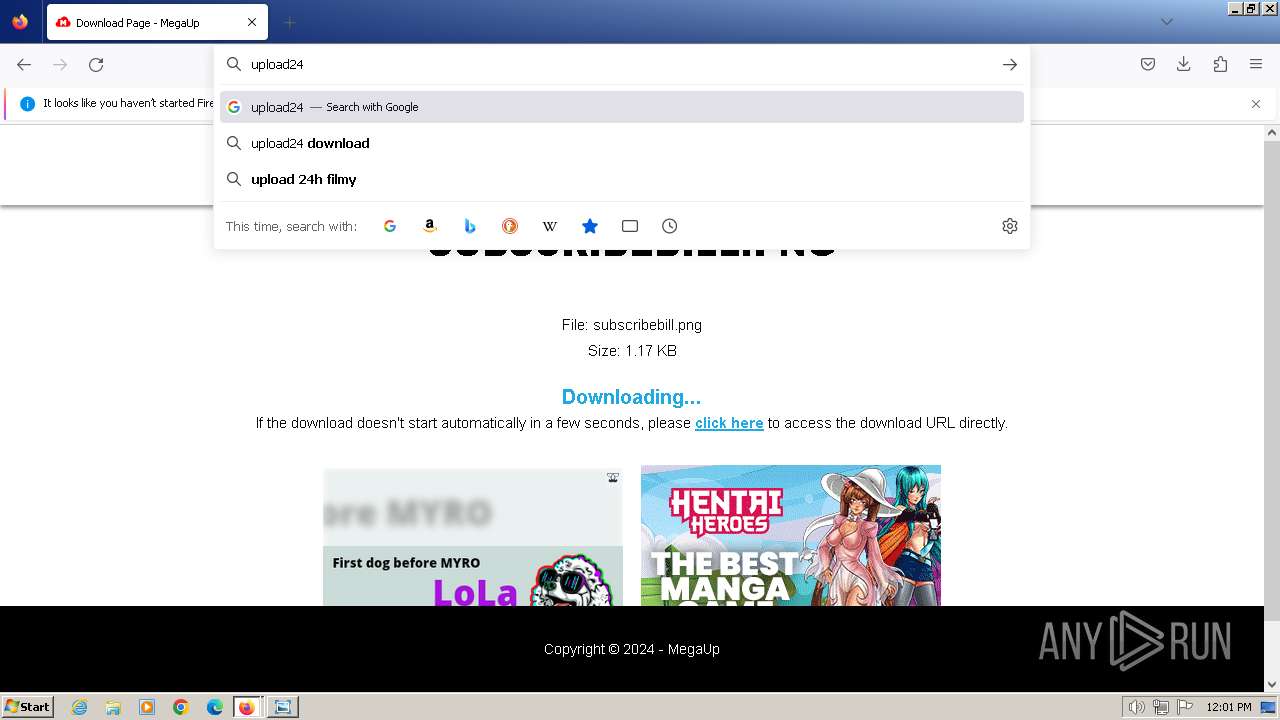Search this time with Wikipedia
Viewport: 1280px width, 720px height.
point(550,226)
